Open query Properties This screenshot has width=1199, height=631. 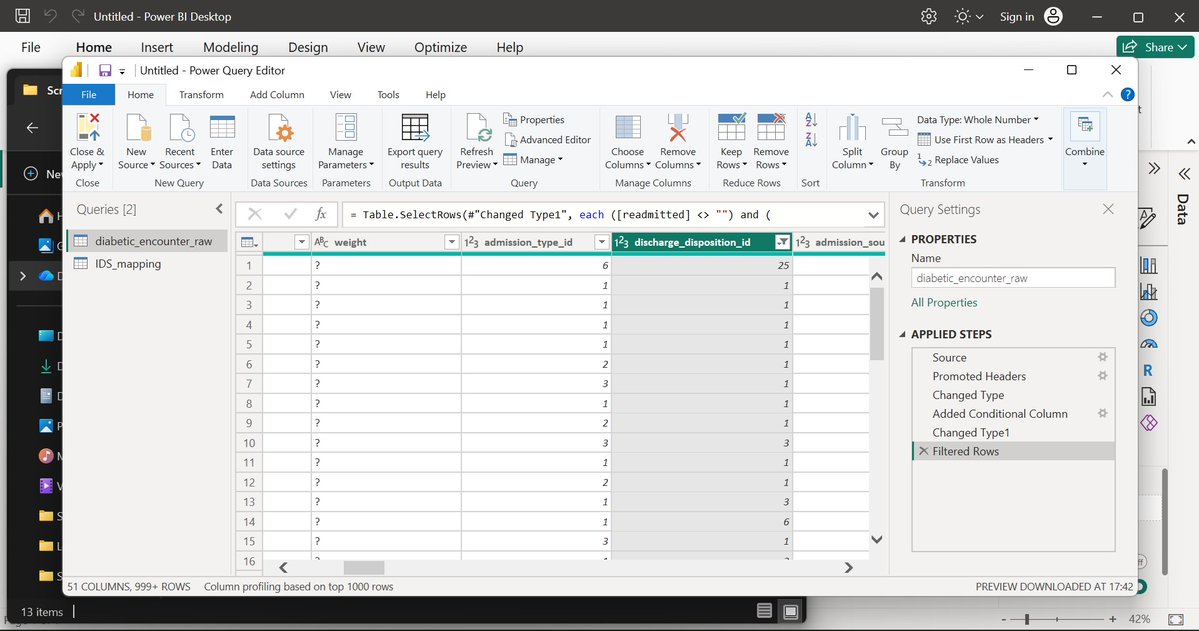click(x=534, y=120)
